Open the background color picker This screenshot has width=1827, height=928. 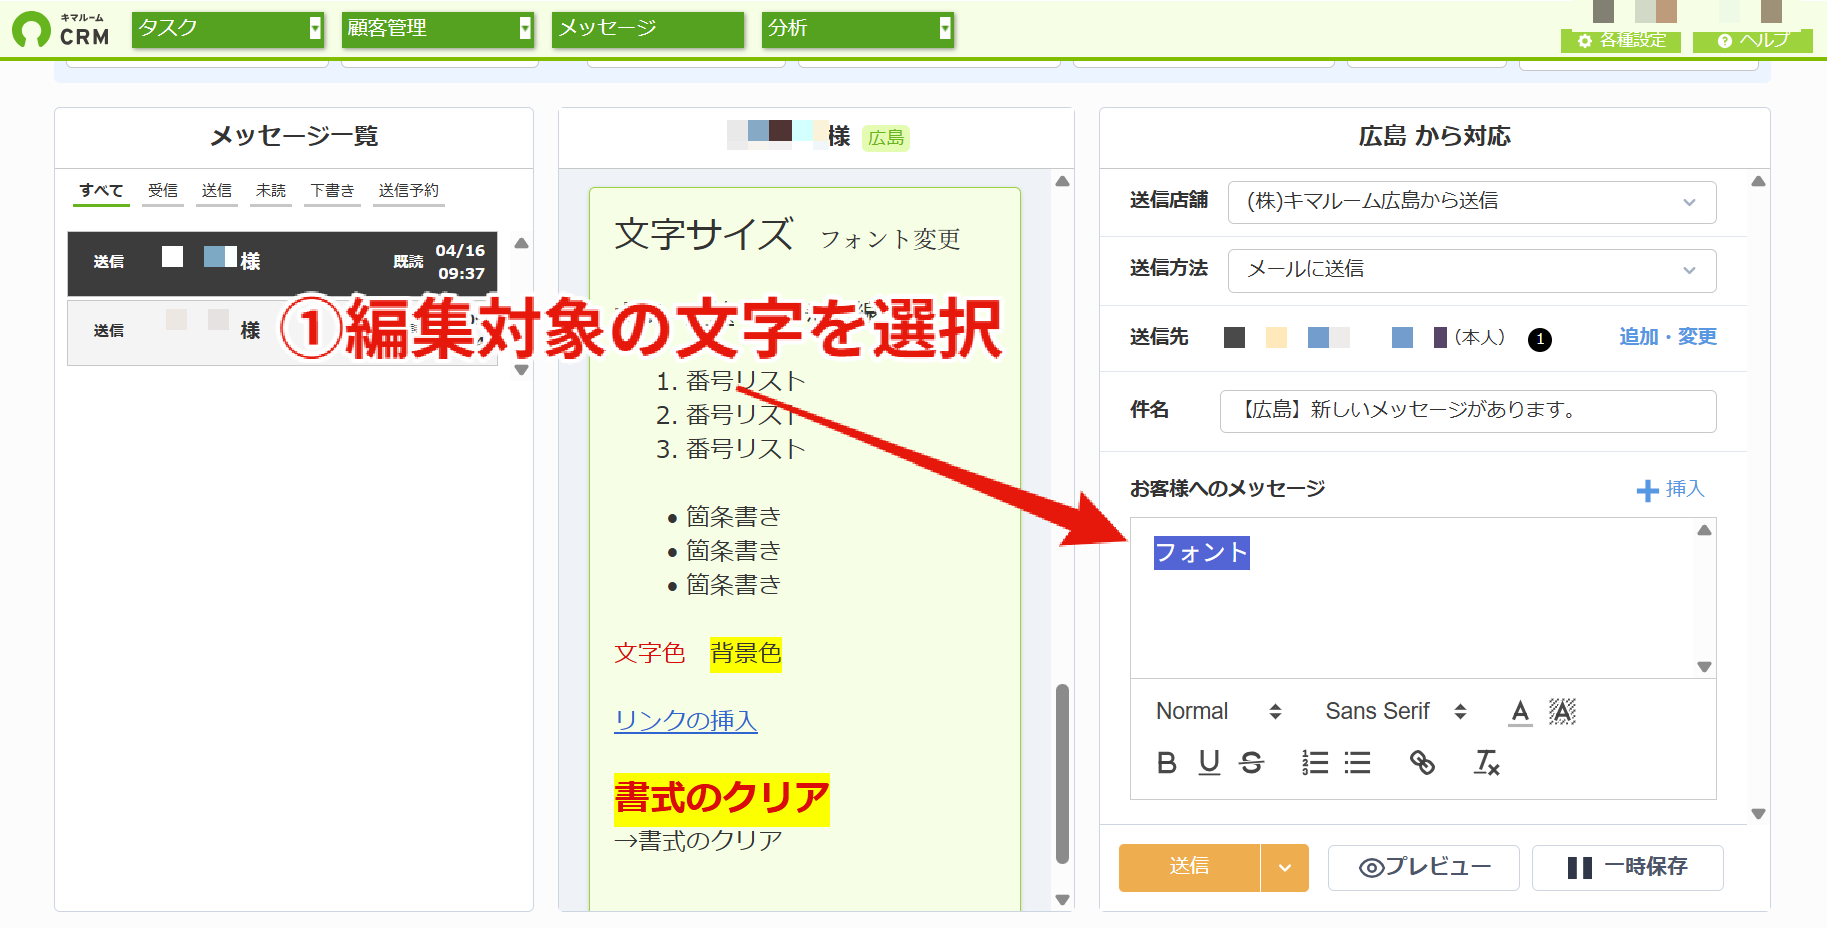click(1562, 711)
